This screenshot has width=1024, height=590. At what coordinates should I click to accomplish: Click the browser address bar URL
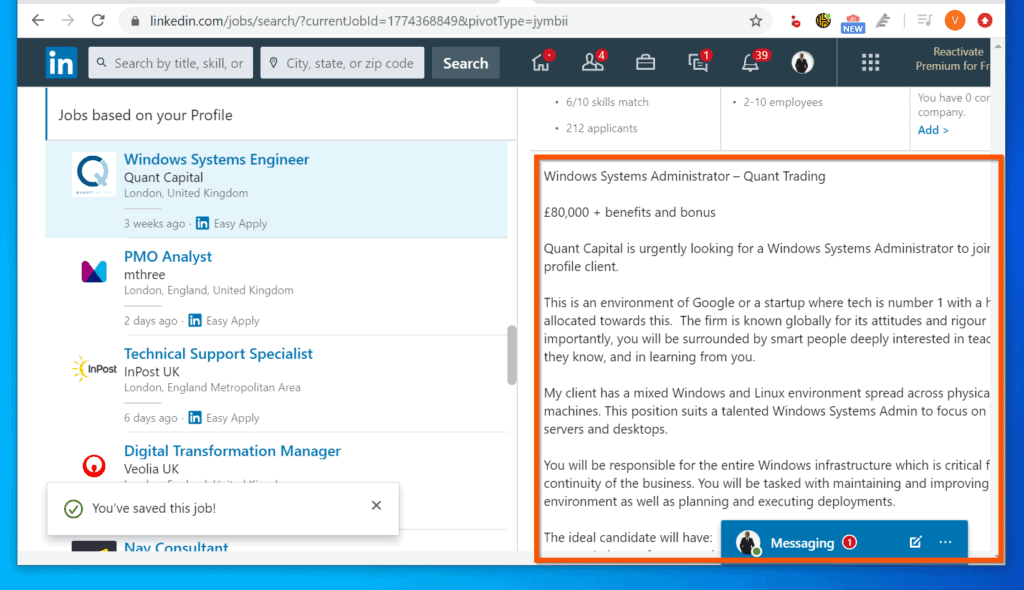pyautogui.click(x=359, y=21)
